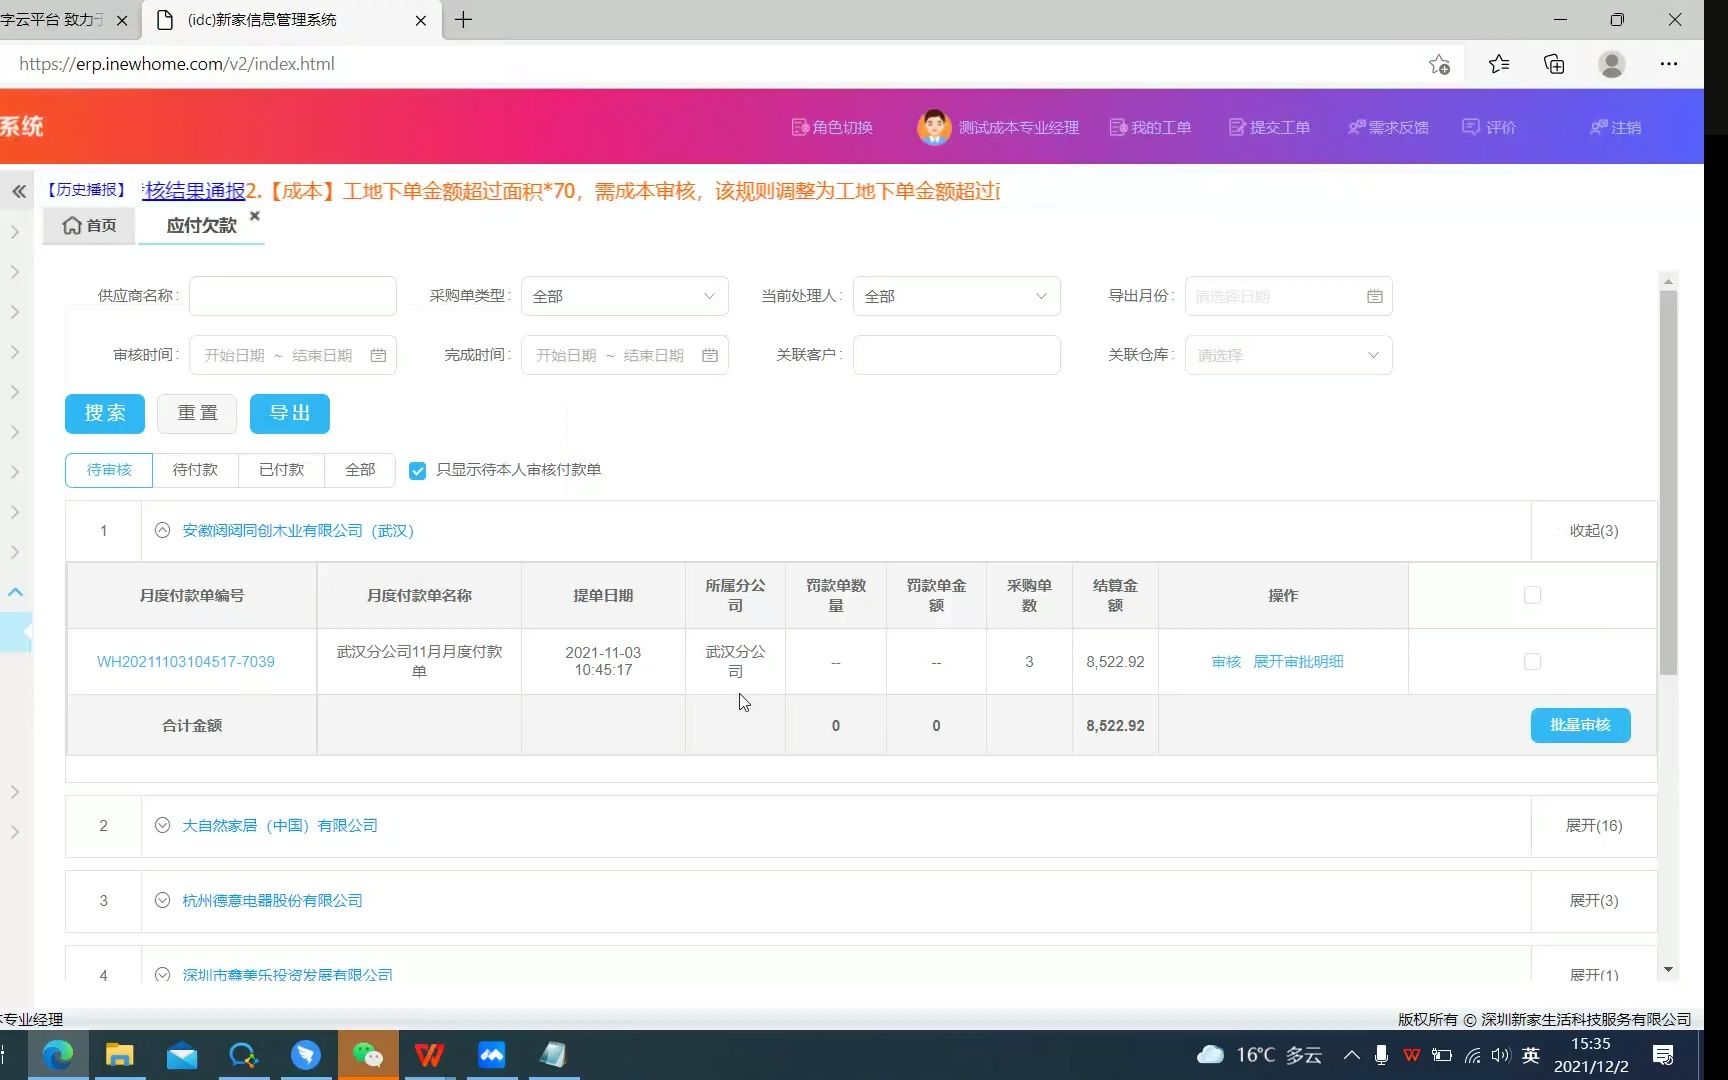The height and width of the screenshot is (1080, 1728).
Task: Click inside the 供应商名称 input field
Action: [x=292, y=296]
